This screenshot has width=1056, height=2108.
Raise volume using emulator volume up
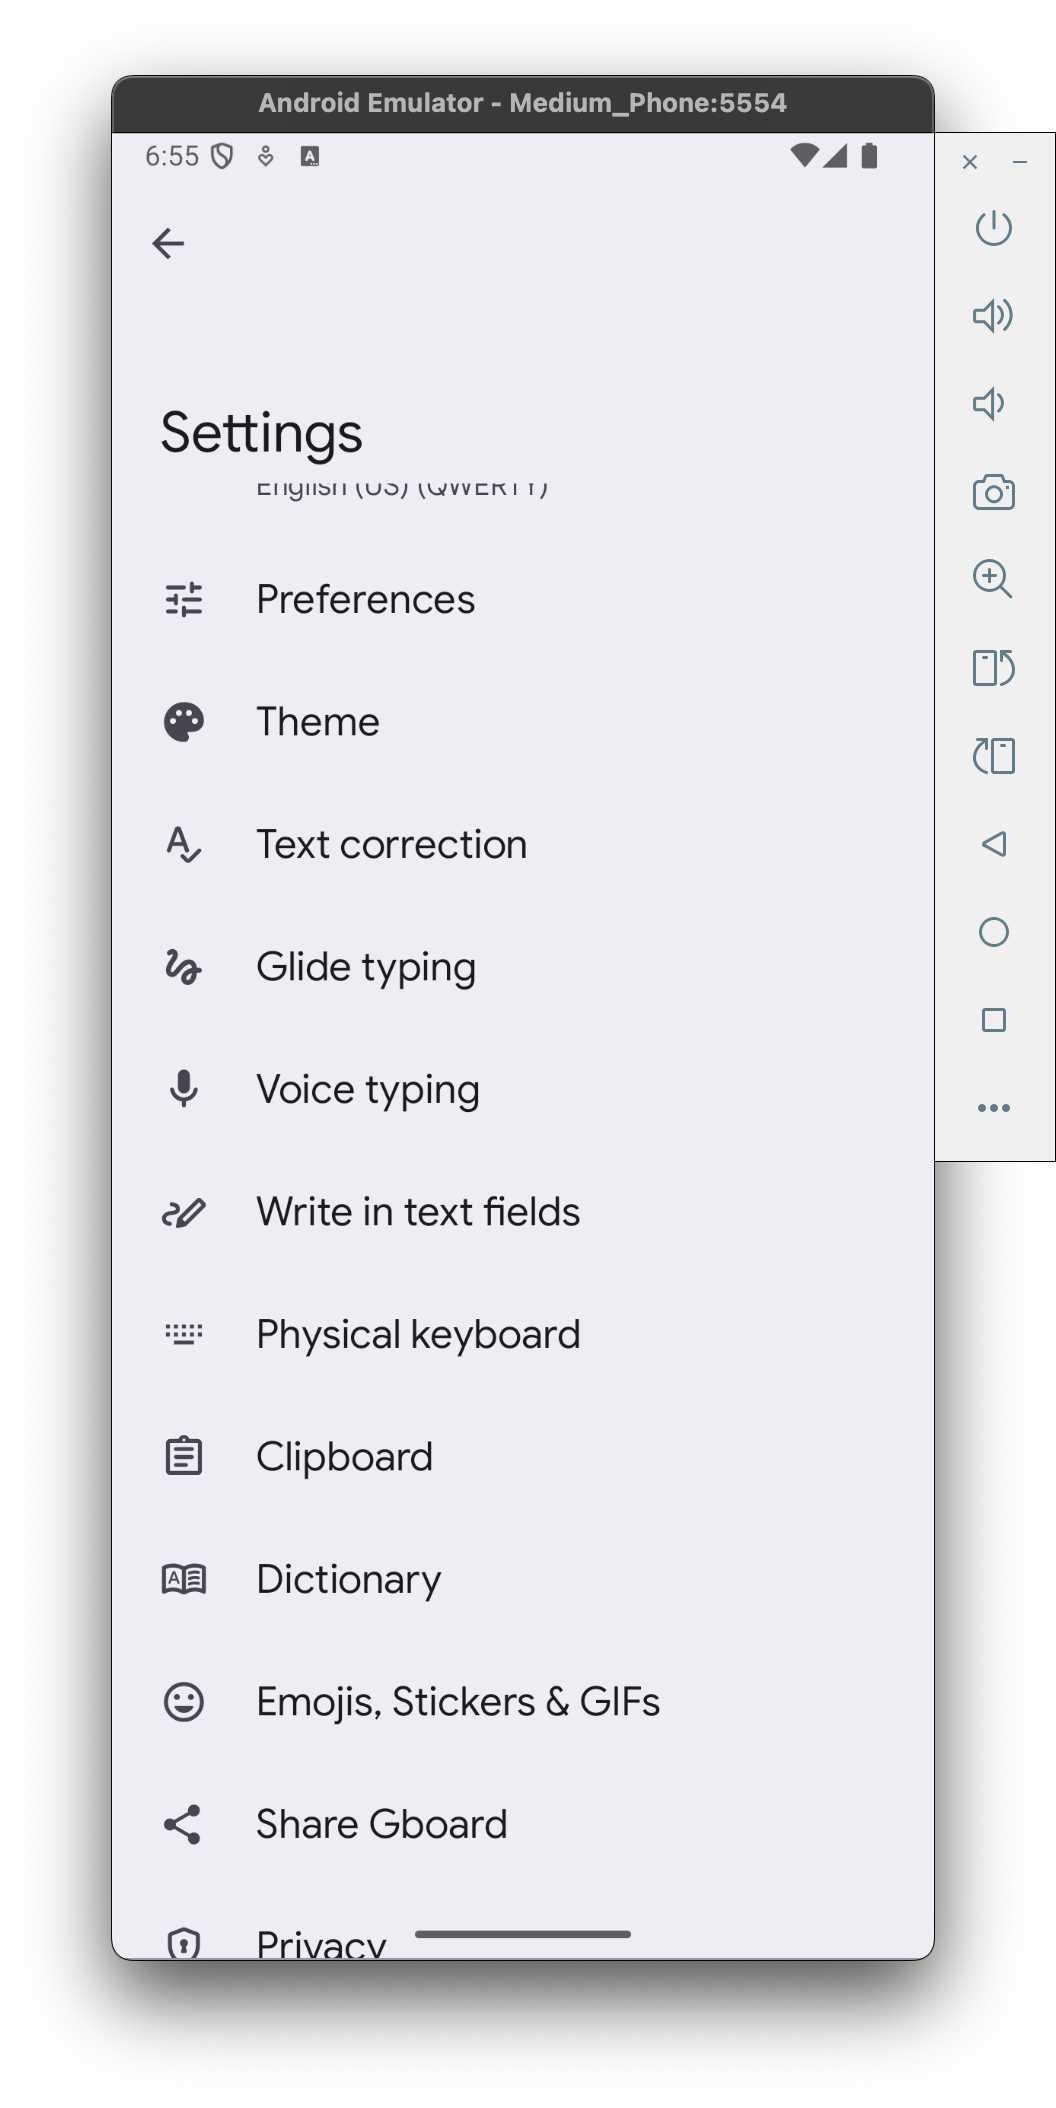(x=993, y=316)
